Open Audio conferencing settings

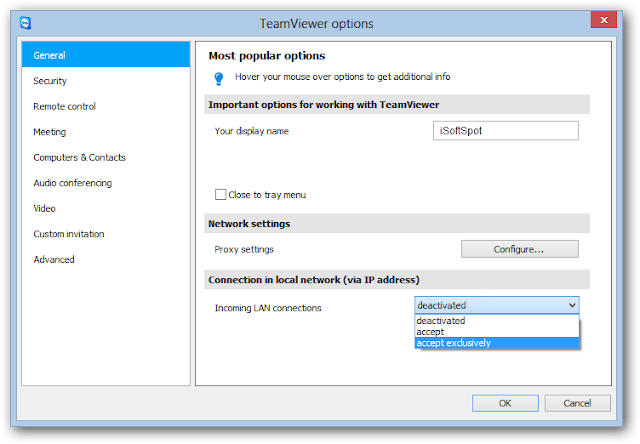click(106, 183)
